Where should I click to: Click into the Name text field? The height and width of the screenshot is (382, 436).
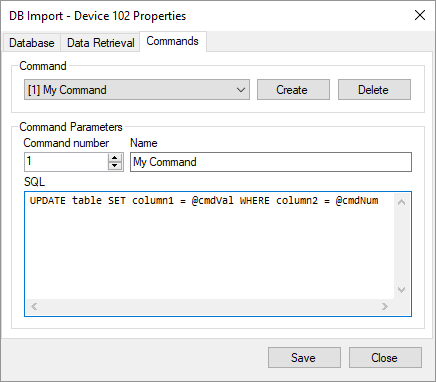coord(271,162)
